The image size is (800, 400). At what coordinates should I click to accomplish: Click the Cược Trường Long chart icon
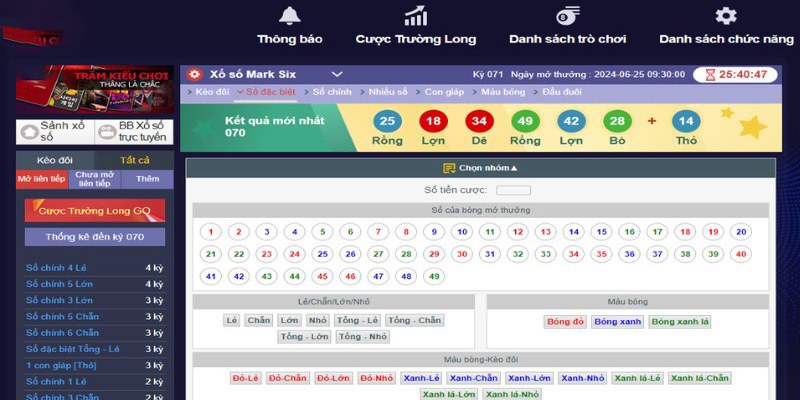coord(416,16)
